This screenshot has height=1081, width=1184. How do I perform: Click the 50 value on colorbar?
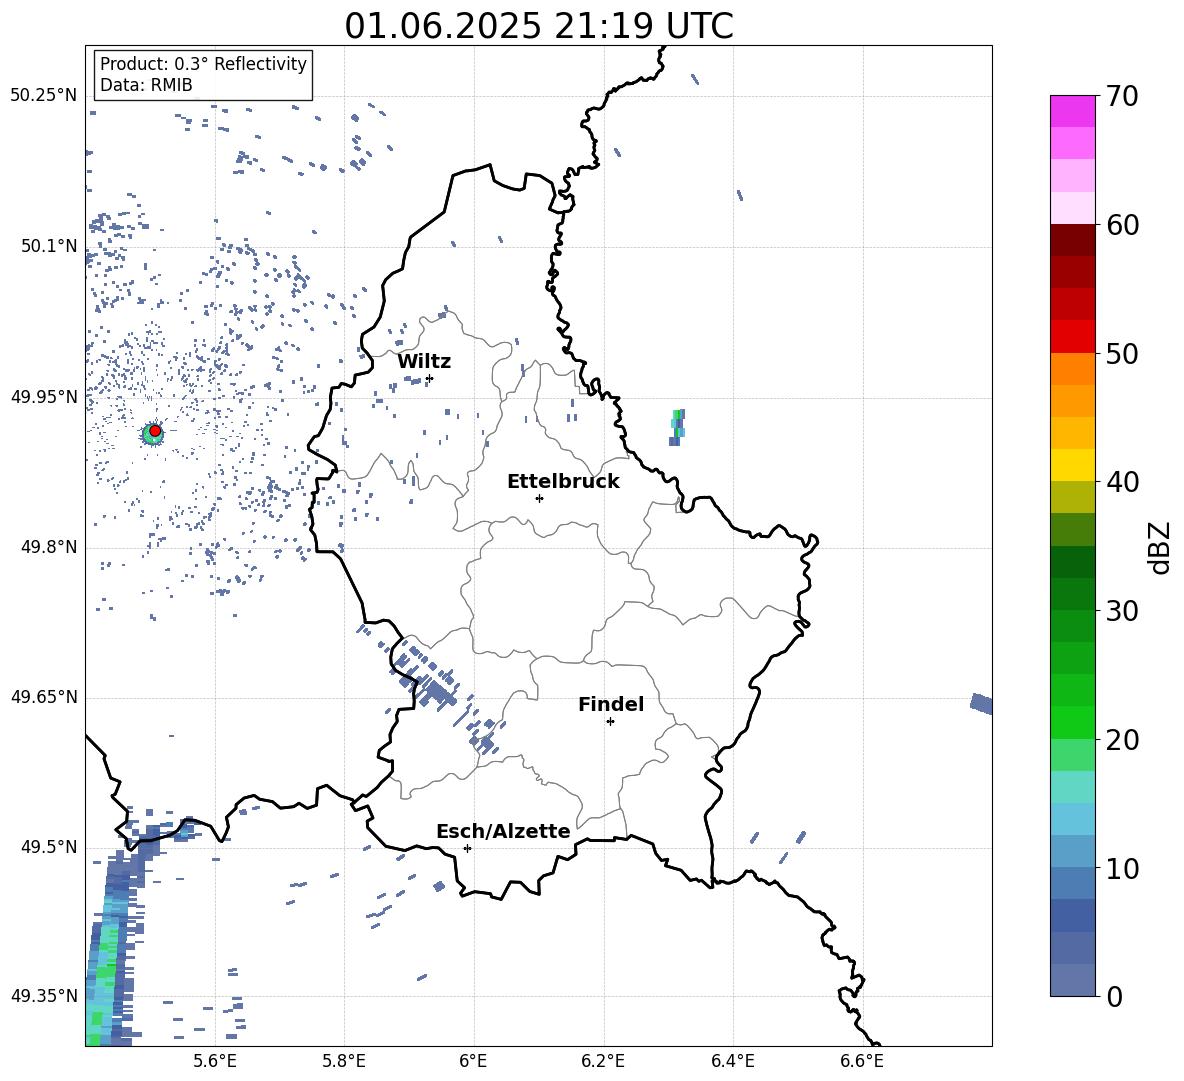click(x=1122, y=354)
